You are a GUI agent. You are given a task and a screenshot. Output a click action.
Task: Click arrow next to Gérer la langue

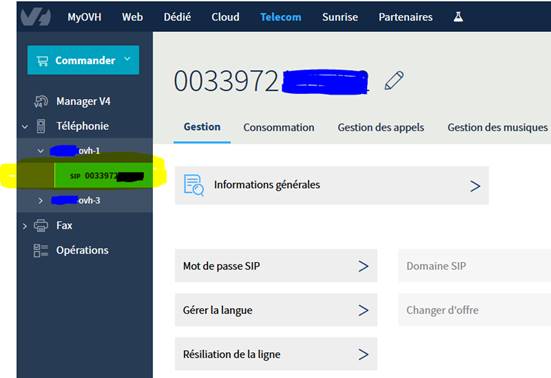tap(363, 310)
